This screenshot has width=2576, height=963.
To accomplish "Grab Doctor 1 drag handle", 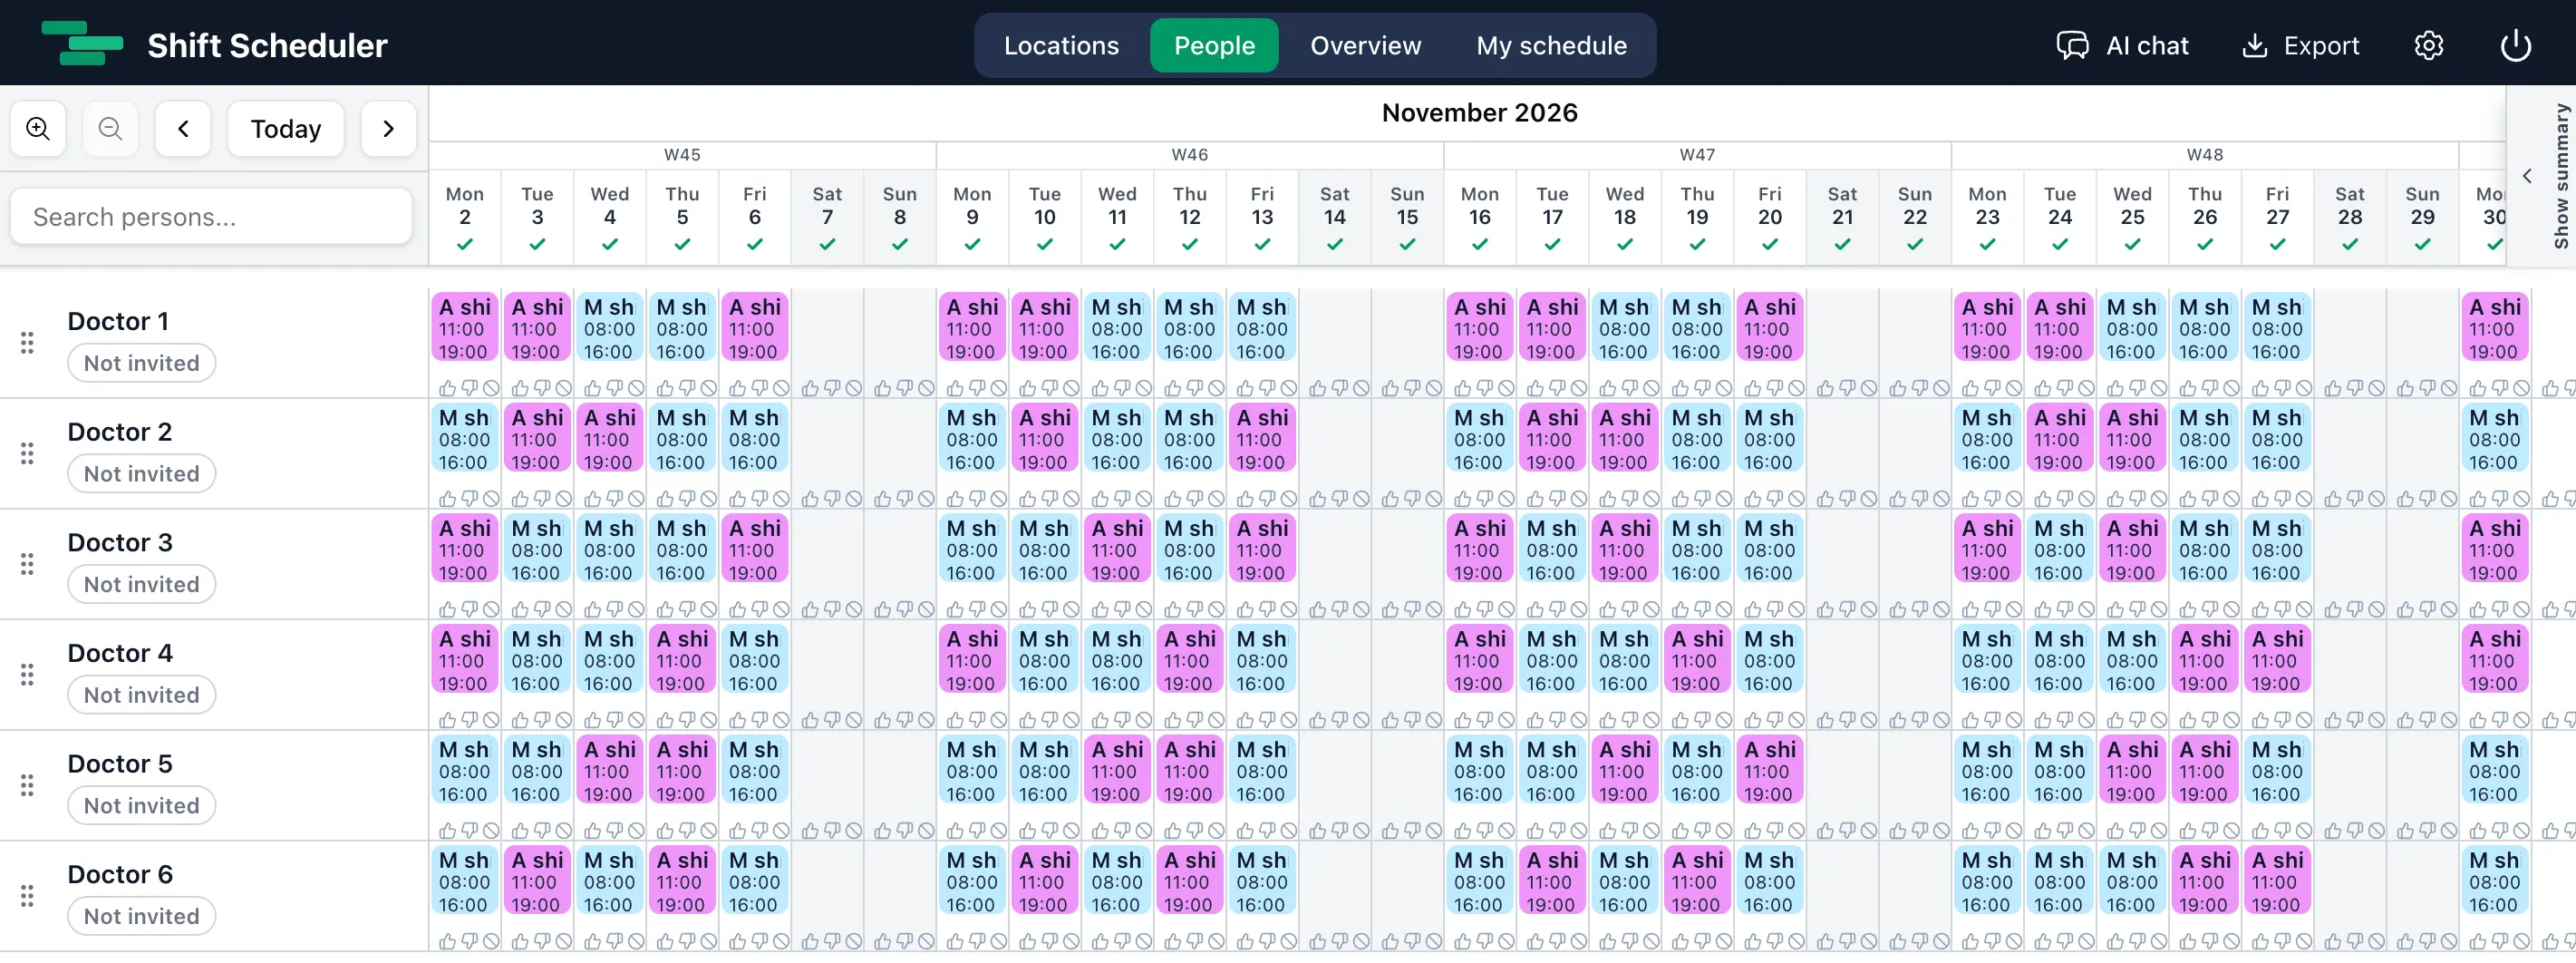I will [x=27, y=343].
